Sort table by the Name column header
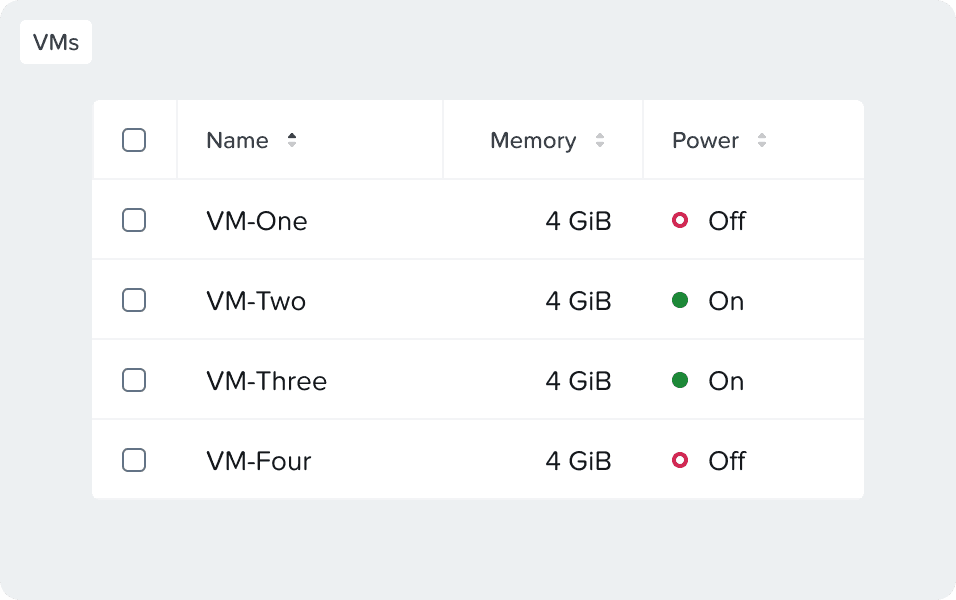The width and height of the screenshot is (956, 600). [x=237, y=140]
